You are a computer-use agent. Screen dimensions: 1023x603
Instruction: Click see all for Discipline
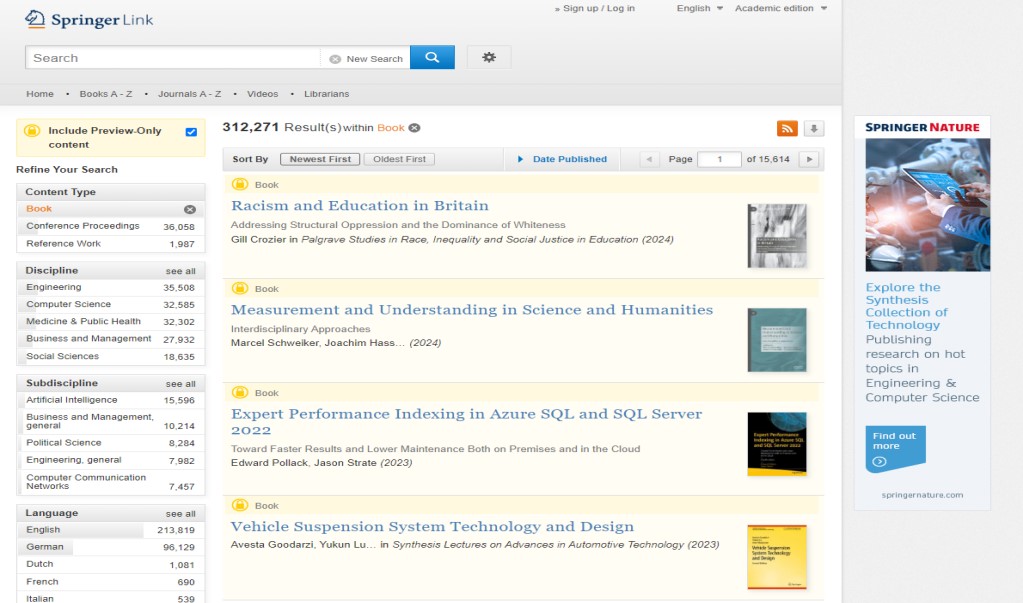coord(180,271)
